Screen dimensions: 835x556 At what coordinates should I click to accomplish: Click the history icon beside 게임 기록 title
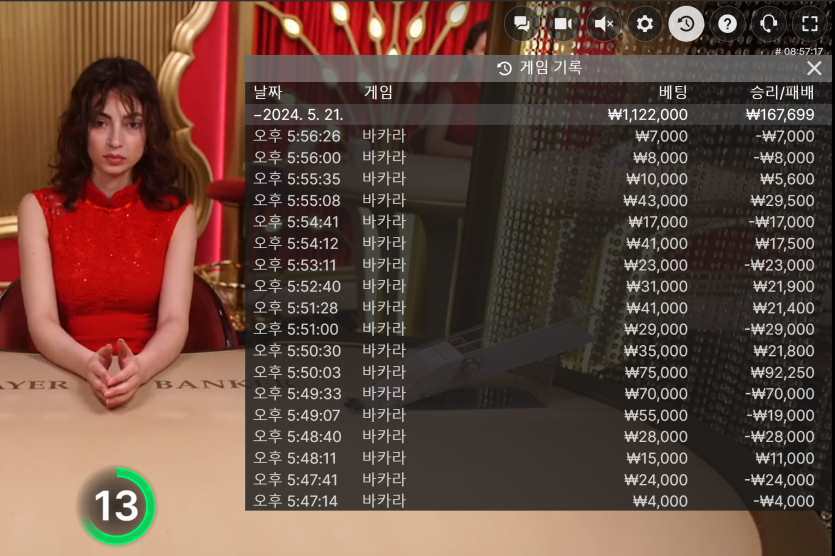pos(504,68)
